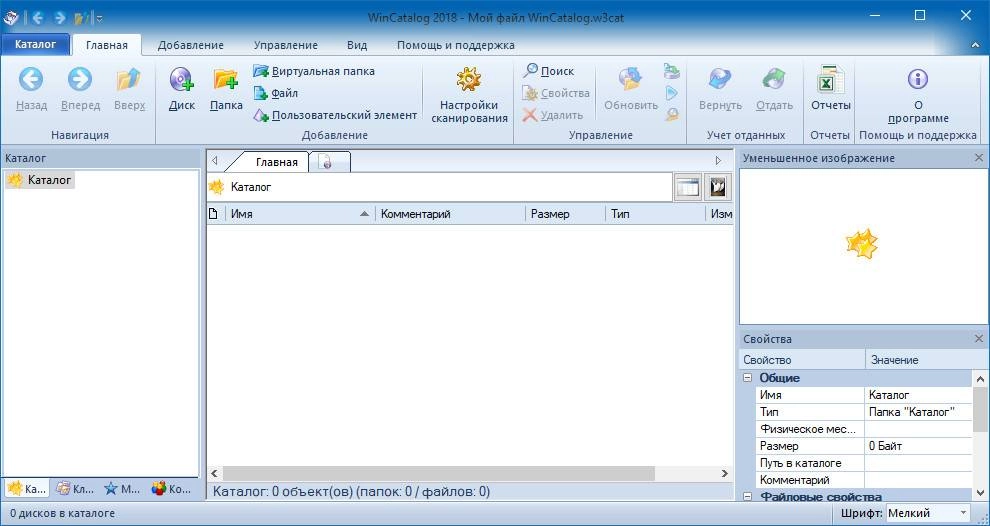Click the Назад navigation arrow icon
990x526 pixels.
(x=31, y=80)
